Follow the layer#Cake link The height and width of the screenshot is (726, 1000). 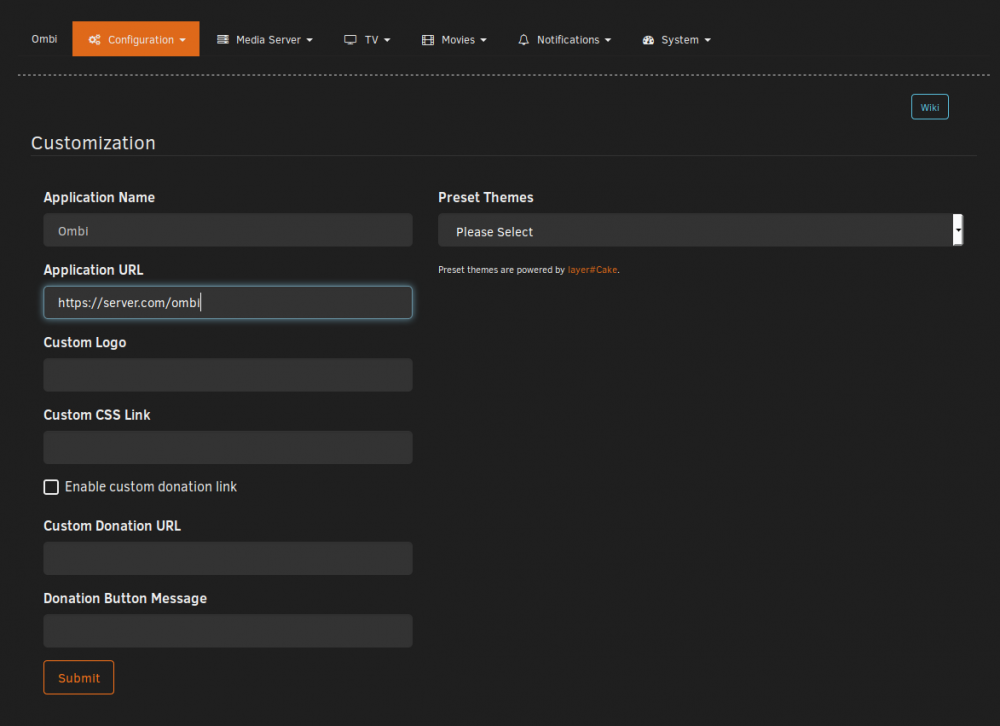[592, 270]
